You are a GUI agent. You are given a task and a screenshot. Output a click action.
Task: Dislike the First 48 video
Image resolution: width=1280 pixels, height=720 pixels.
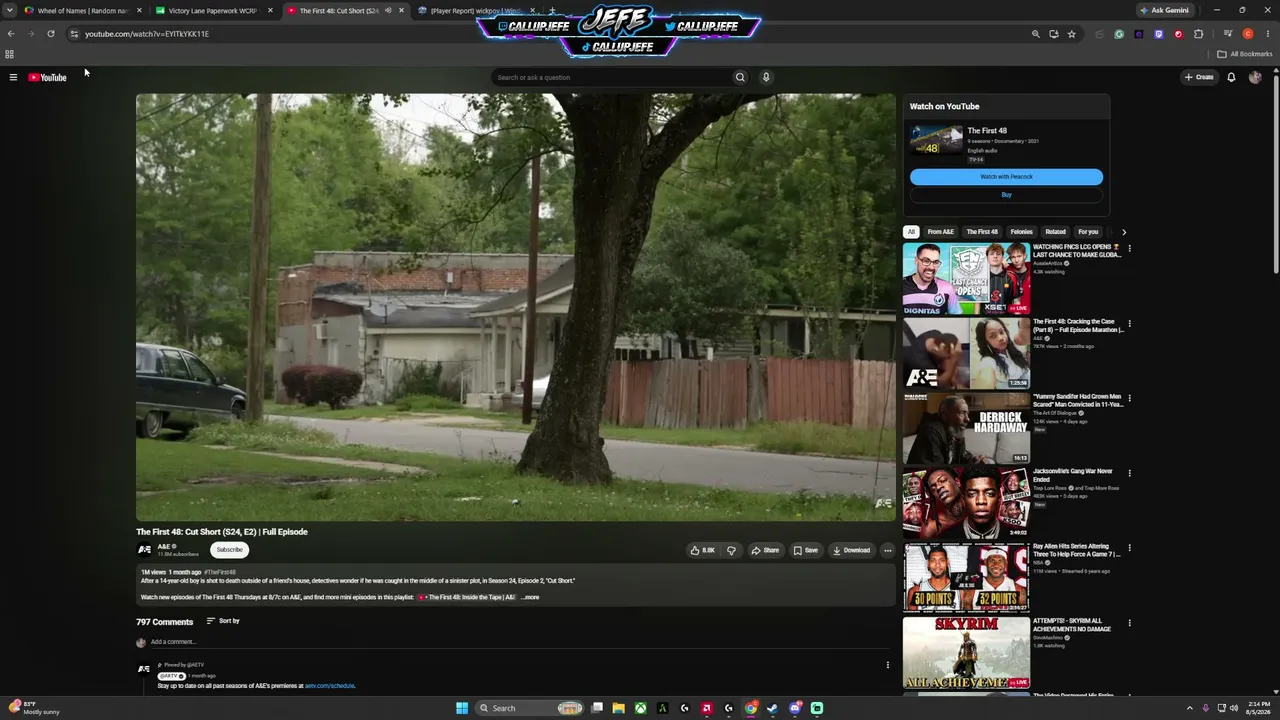(x=731, y=550)
